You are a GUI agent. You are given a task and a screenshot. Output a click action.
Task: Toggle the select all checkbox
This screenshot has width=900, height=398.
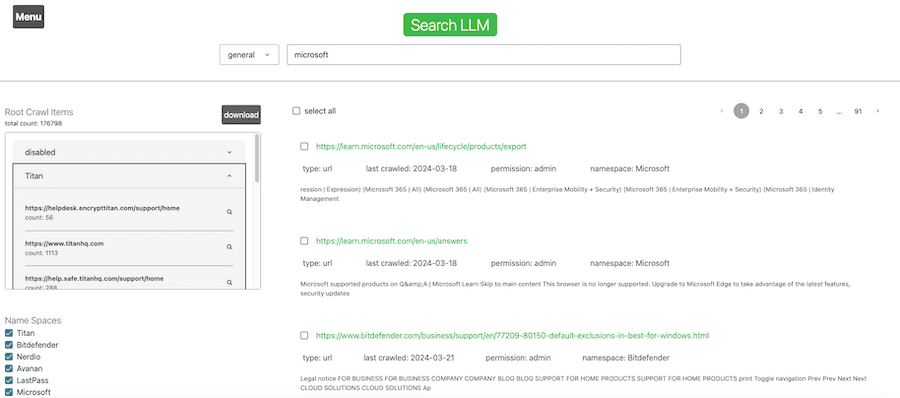click(296, 111)
